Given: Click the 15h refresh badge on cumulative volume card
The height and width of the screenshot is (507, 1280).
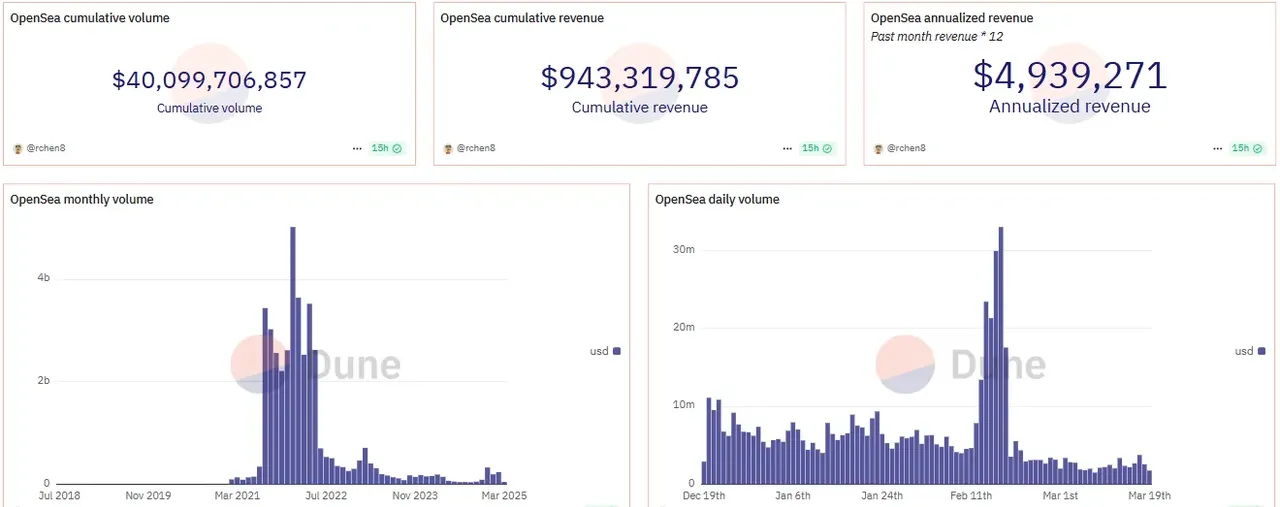Looking at the screenshot, I should 387,148.
